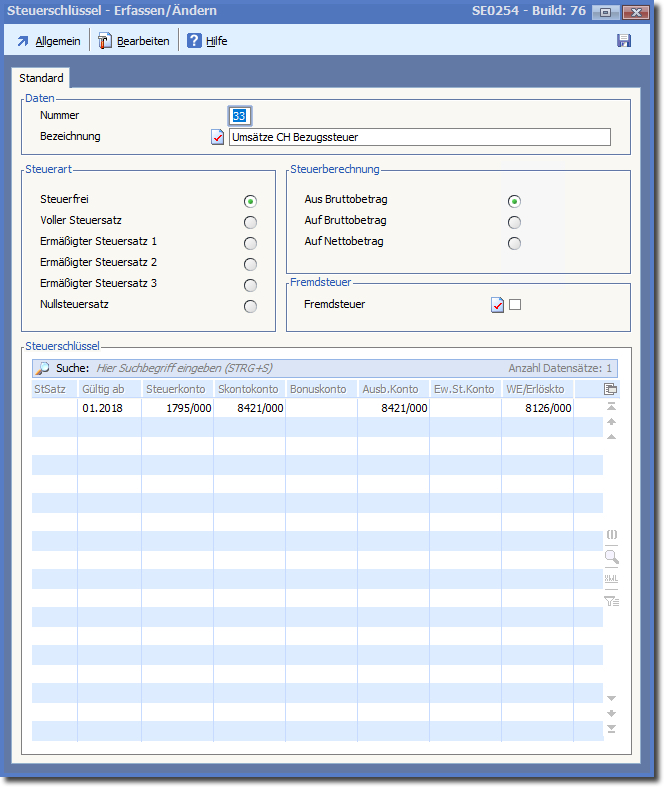Open the column chooser icon in table header

pos(611,388)
